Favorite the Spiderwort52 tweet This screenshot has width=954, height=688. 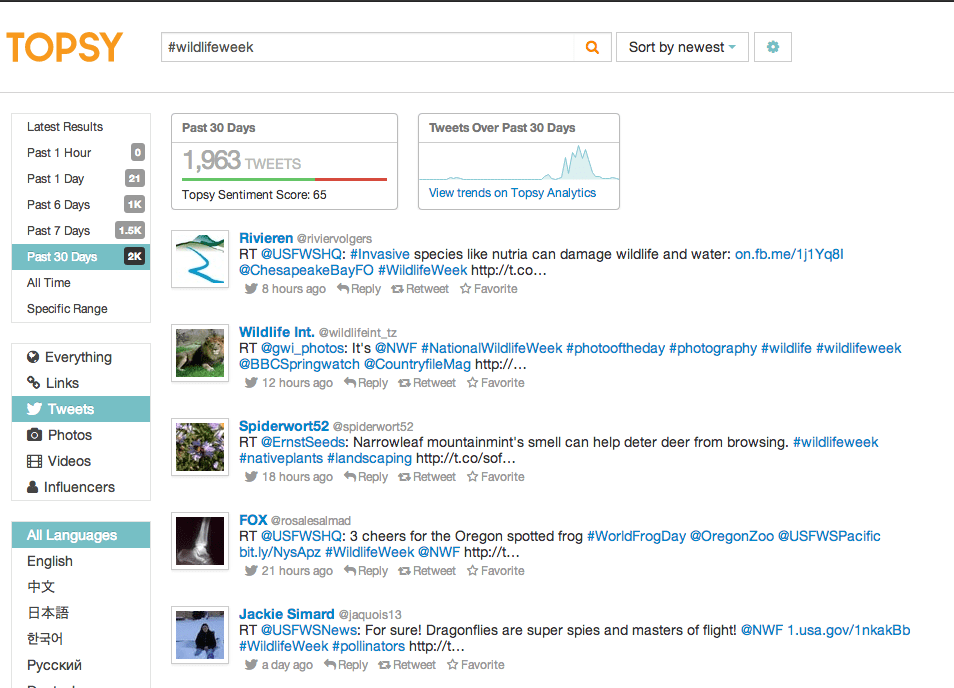click(491, 477)
